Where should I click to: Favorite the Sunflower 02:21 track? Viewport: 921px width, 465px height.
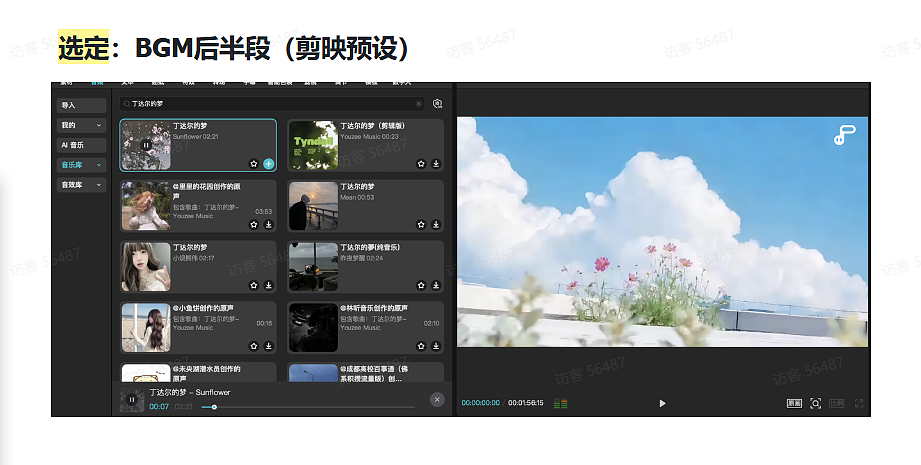coord(254,164)
